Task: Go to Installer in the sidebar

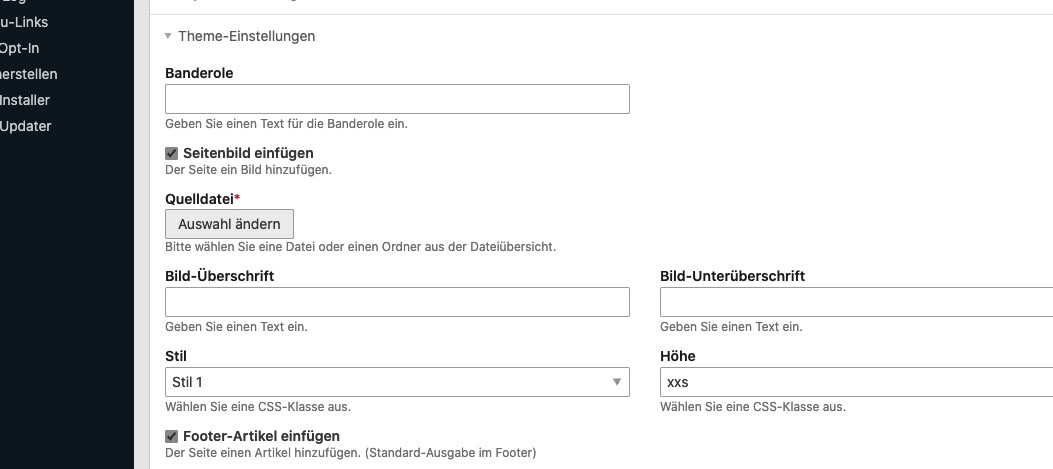Action: click(x=25, y=100)
